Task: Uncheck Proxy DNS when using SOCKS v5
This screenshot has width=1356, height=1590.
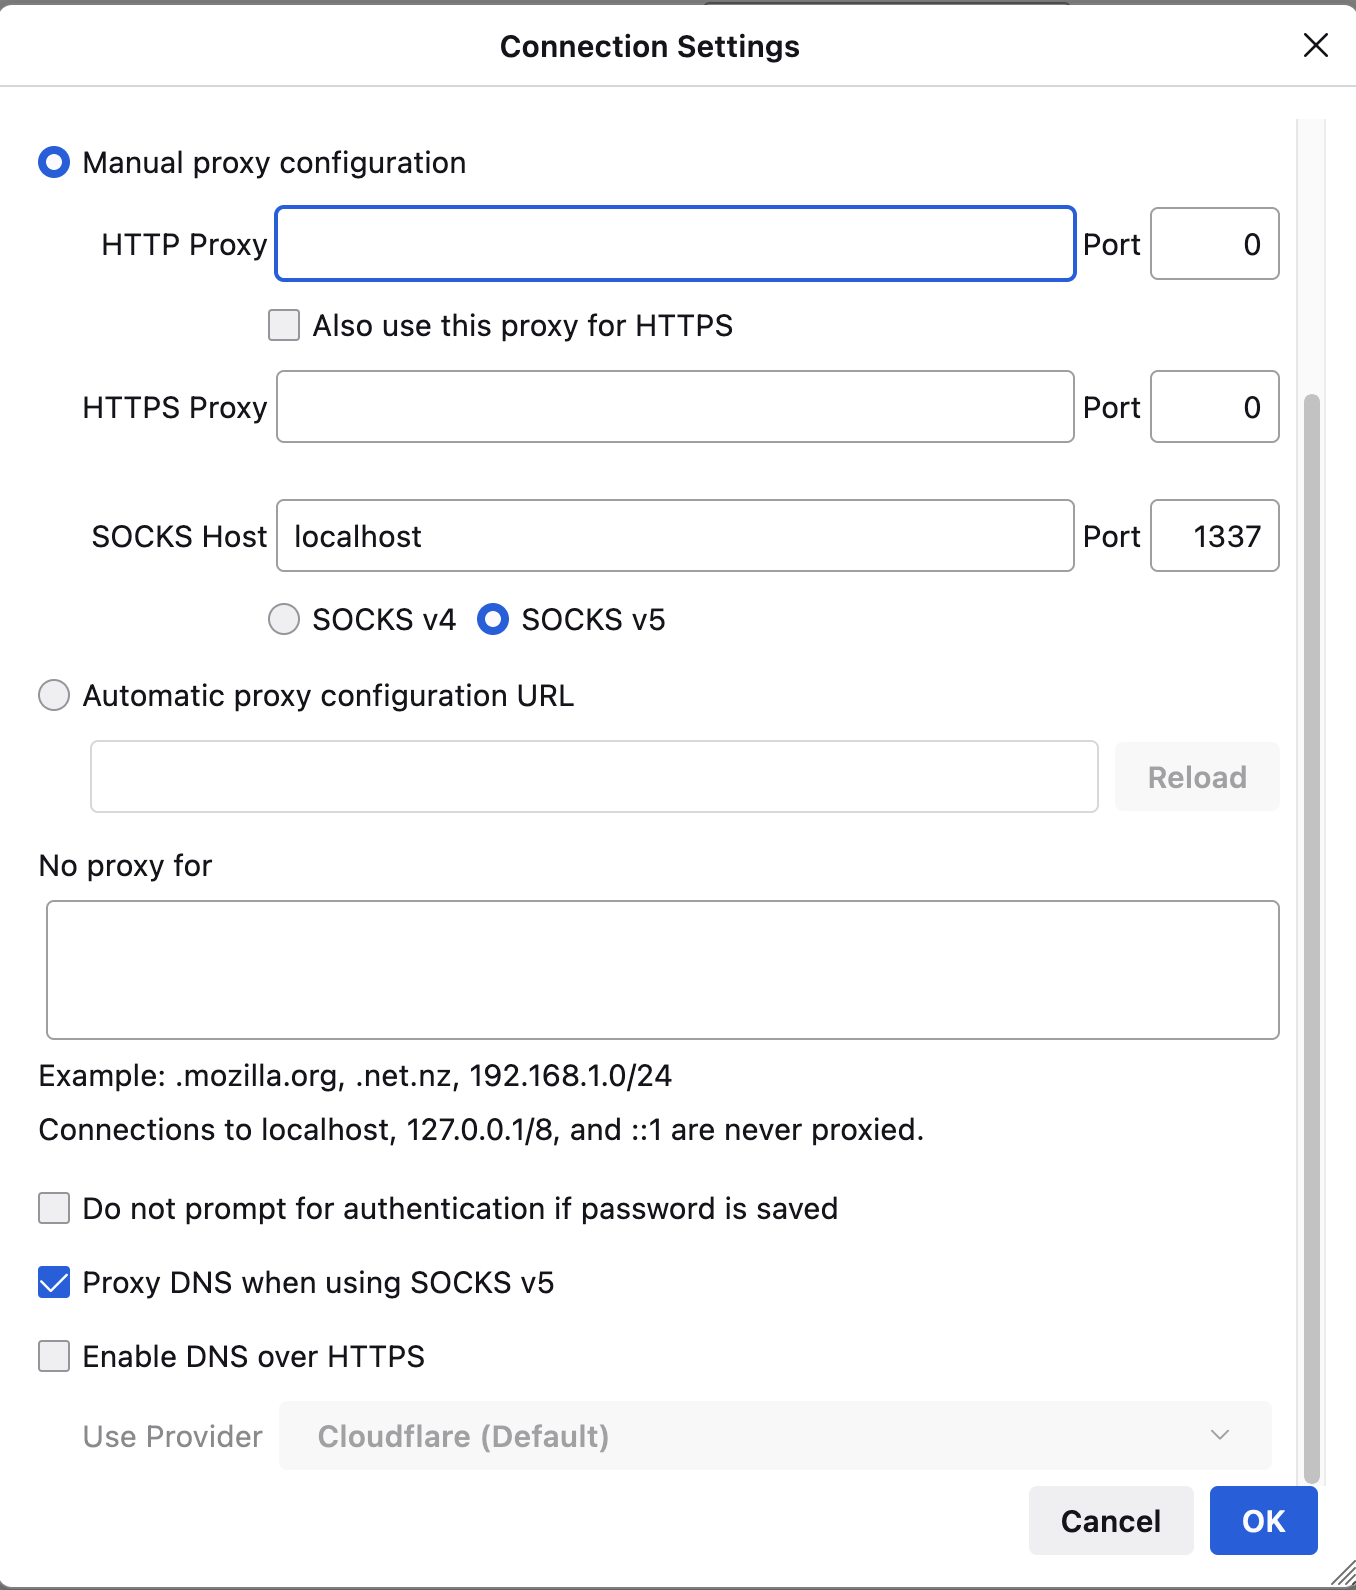Action: coord(54,1282)
